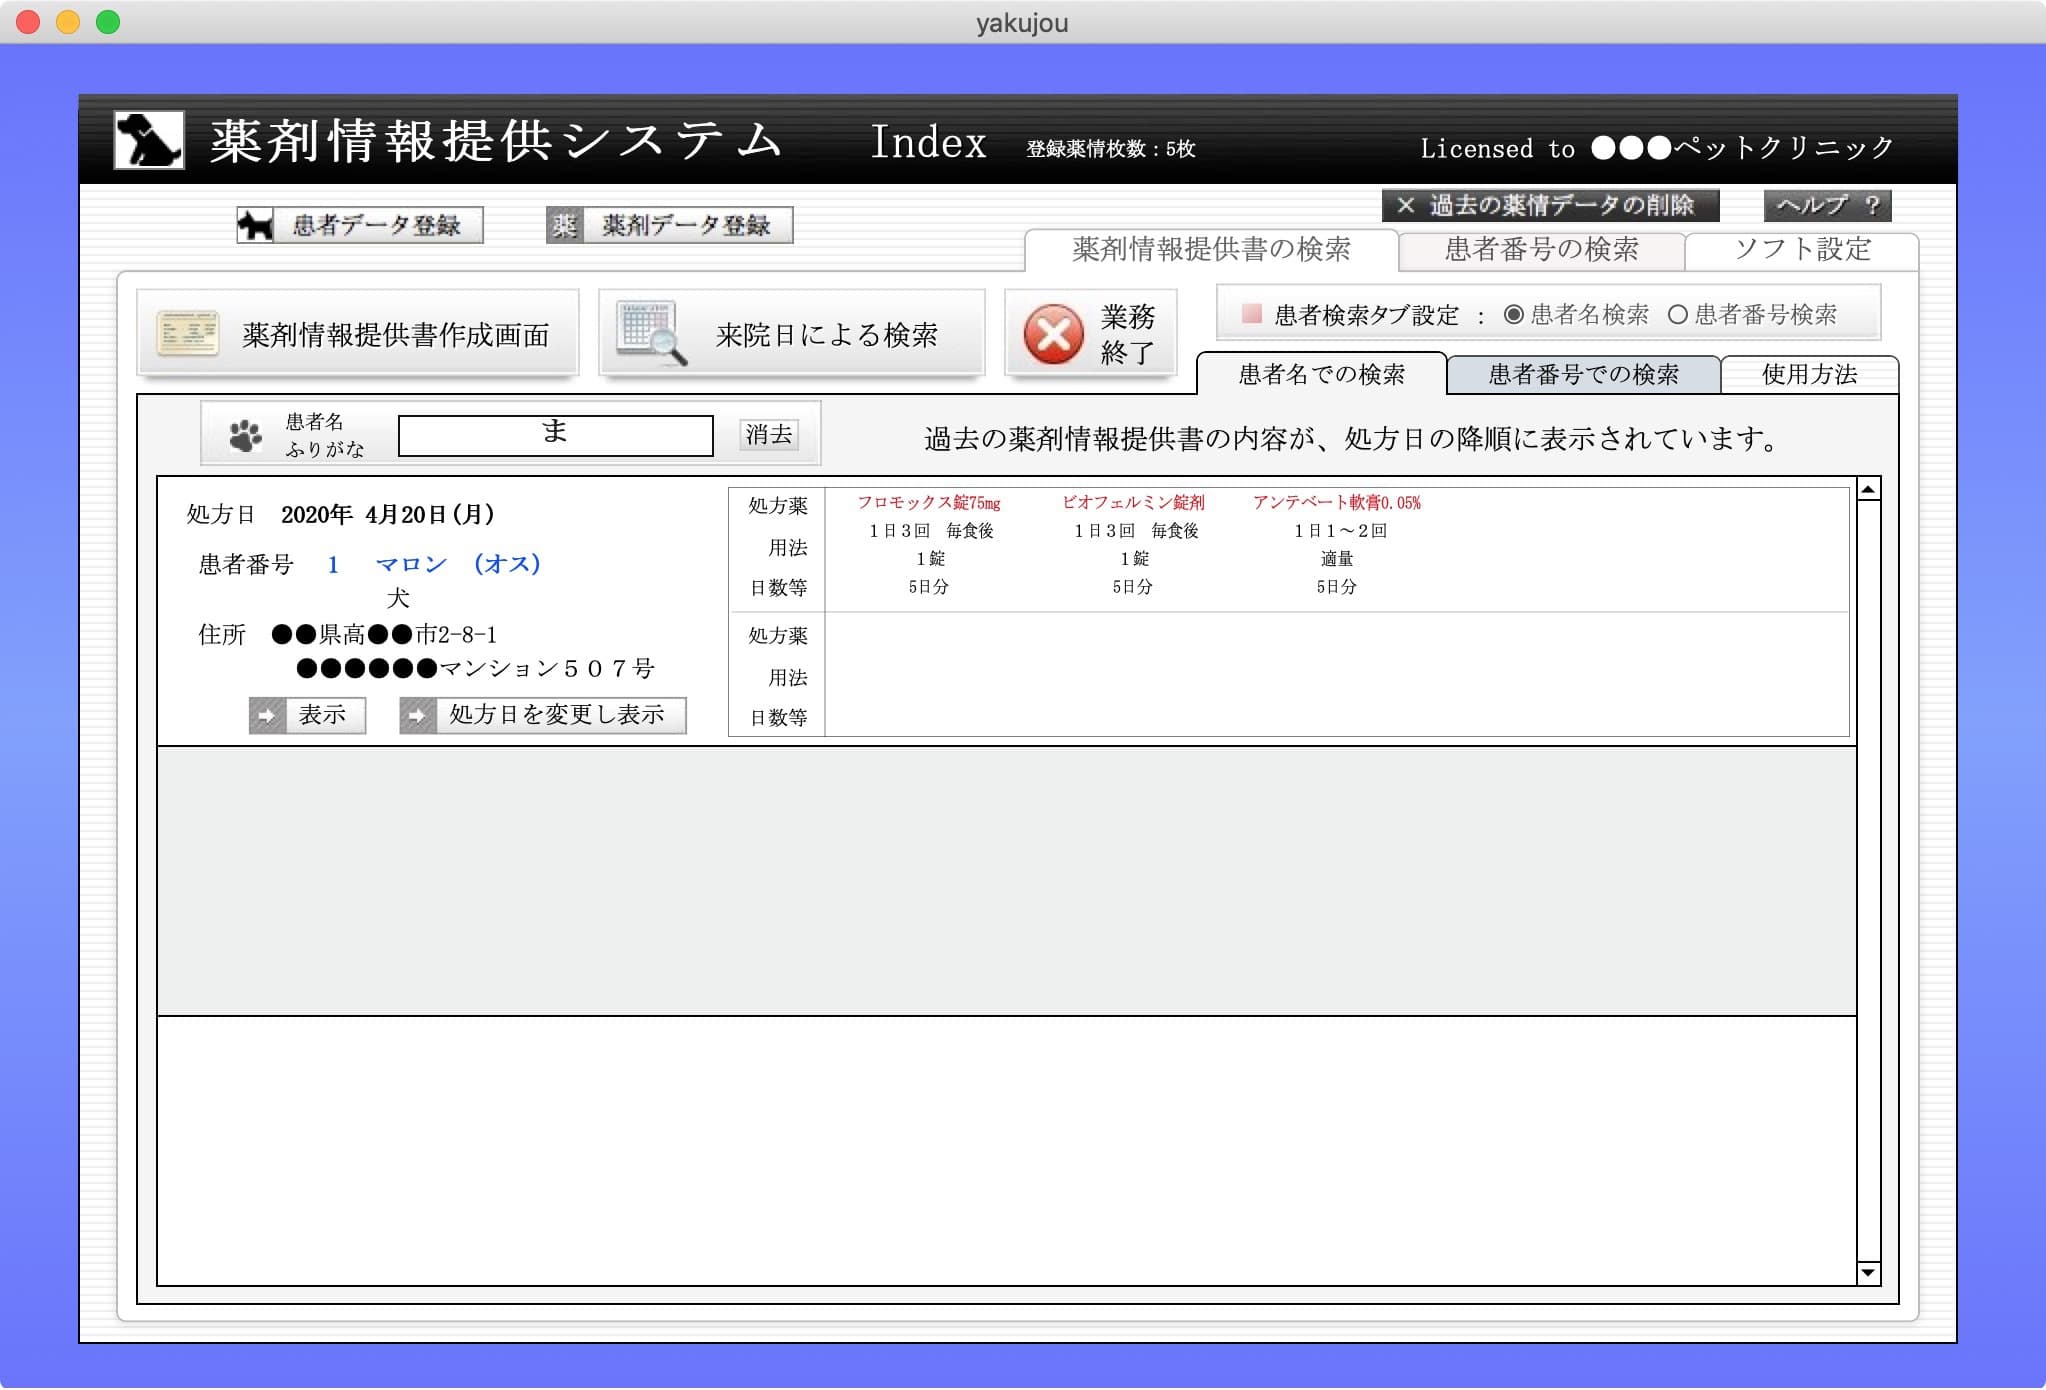The image size is (2046, 1390).
Task: Click the calendar magnifier icon for 来院日による検索
Action: coord(651,333)
